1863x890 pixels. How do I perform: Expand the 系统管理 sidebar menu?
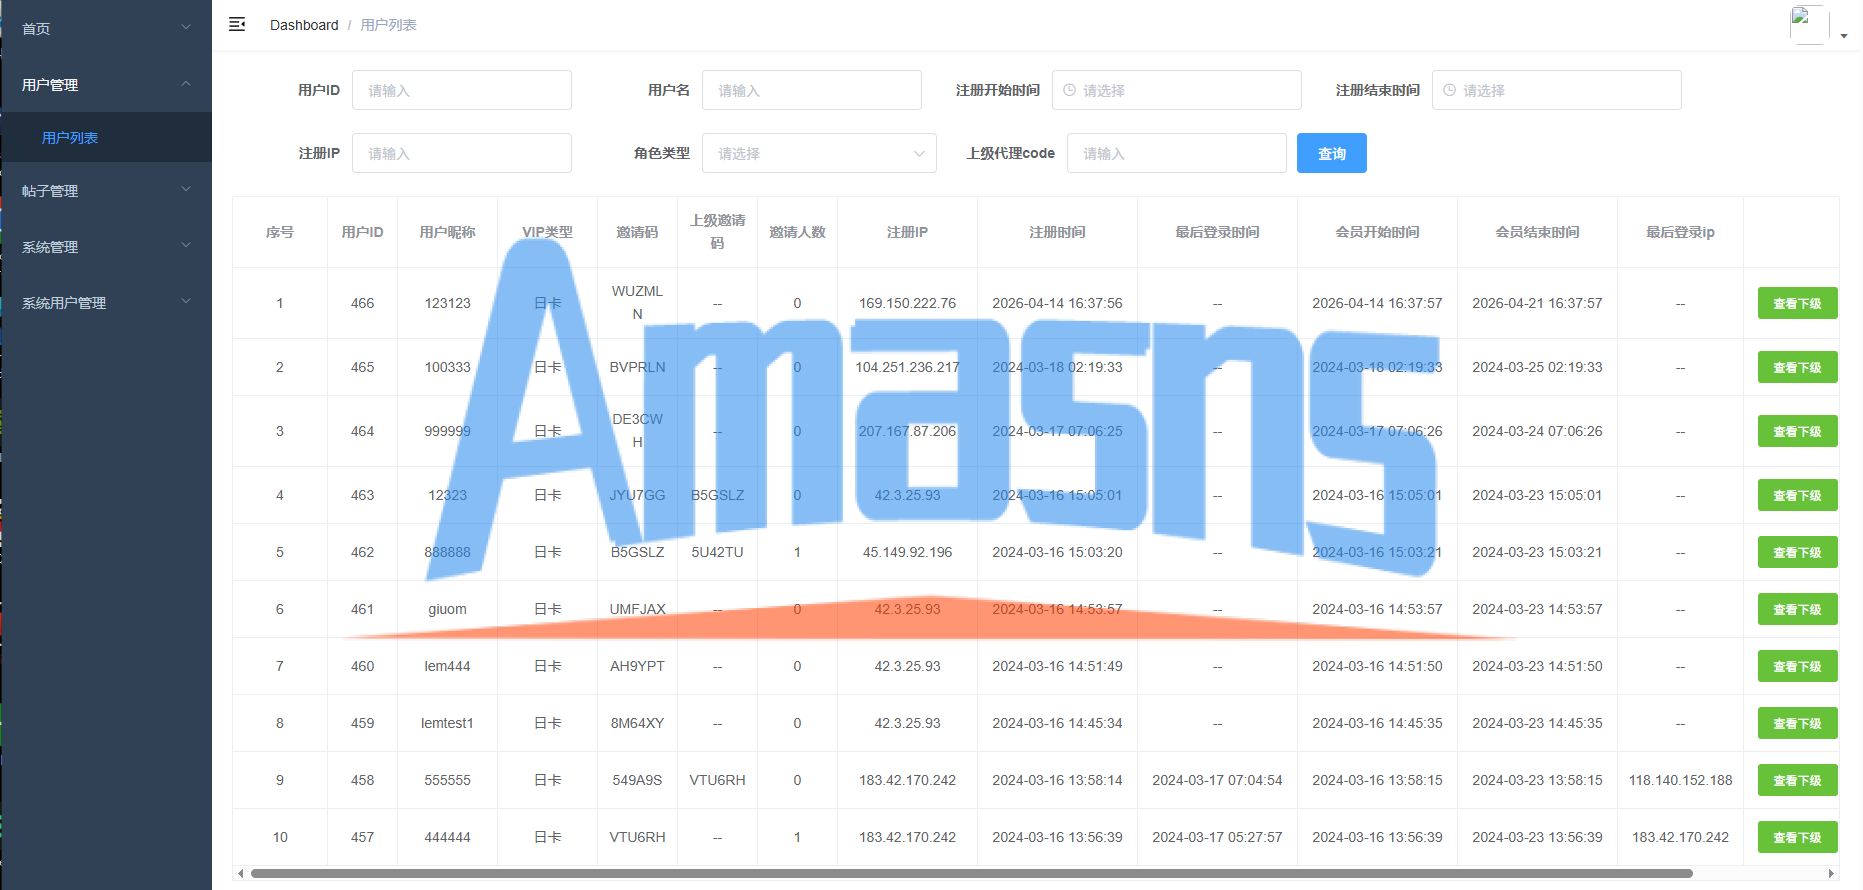(106, 246)
